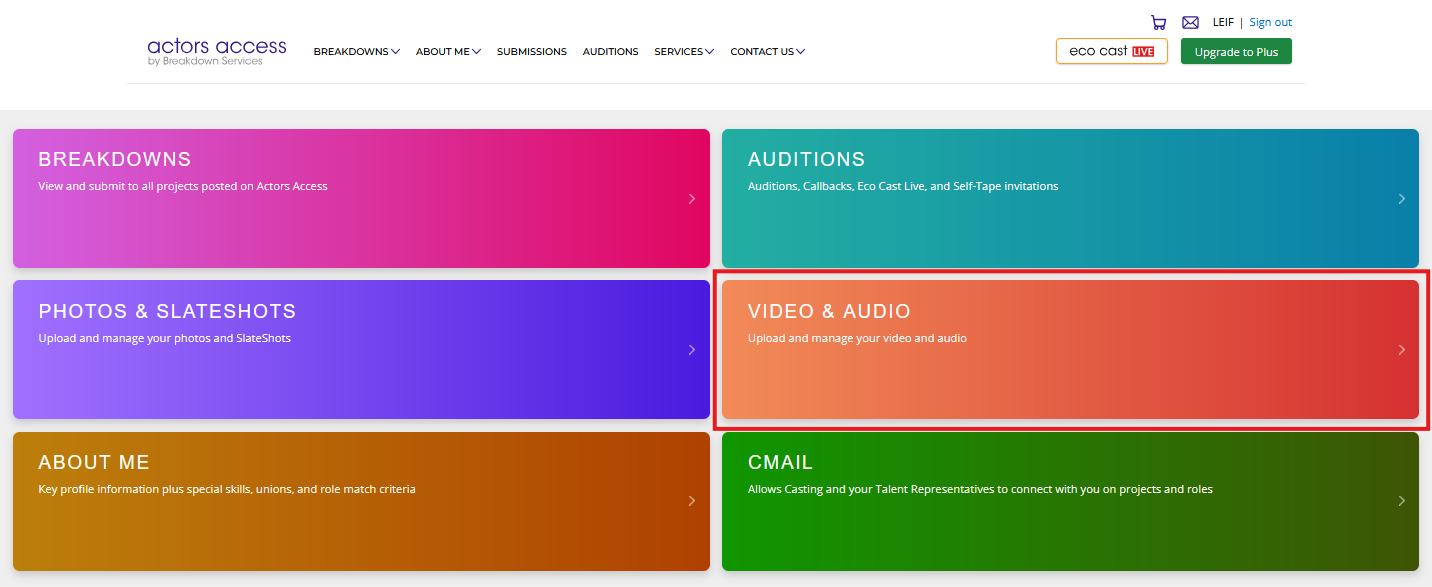Open the mail envelope icon
This screenshot has width=1432, height=587.
tap(1190, 22)
